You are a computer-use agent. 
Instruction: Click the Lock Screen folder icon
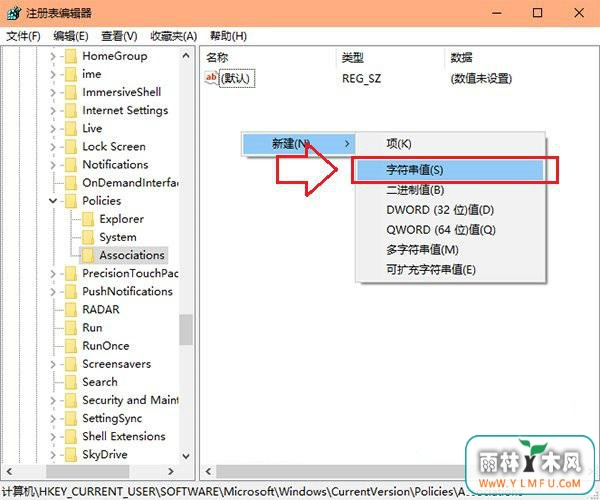71,147
